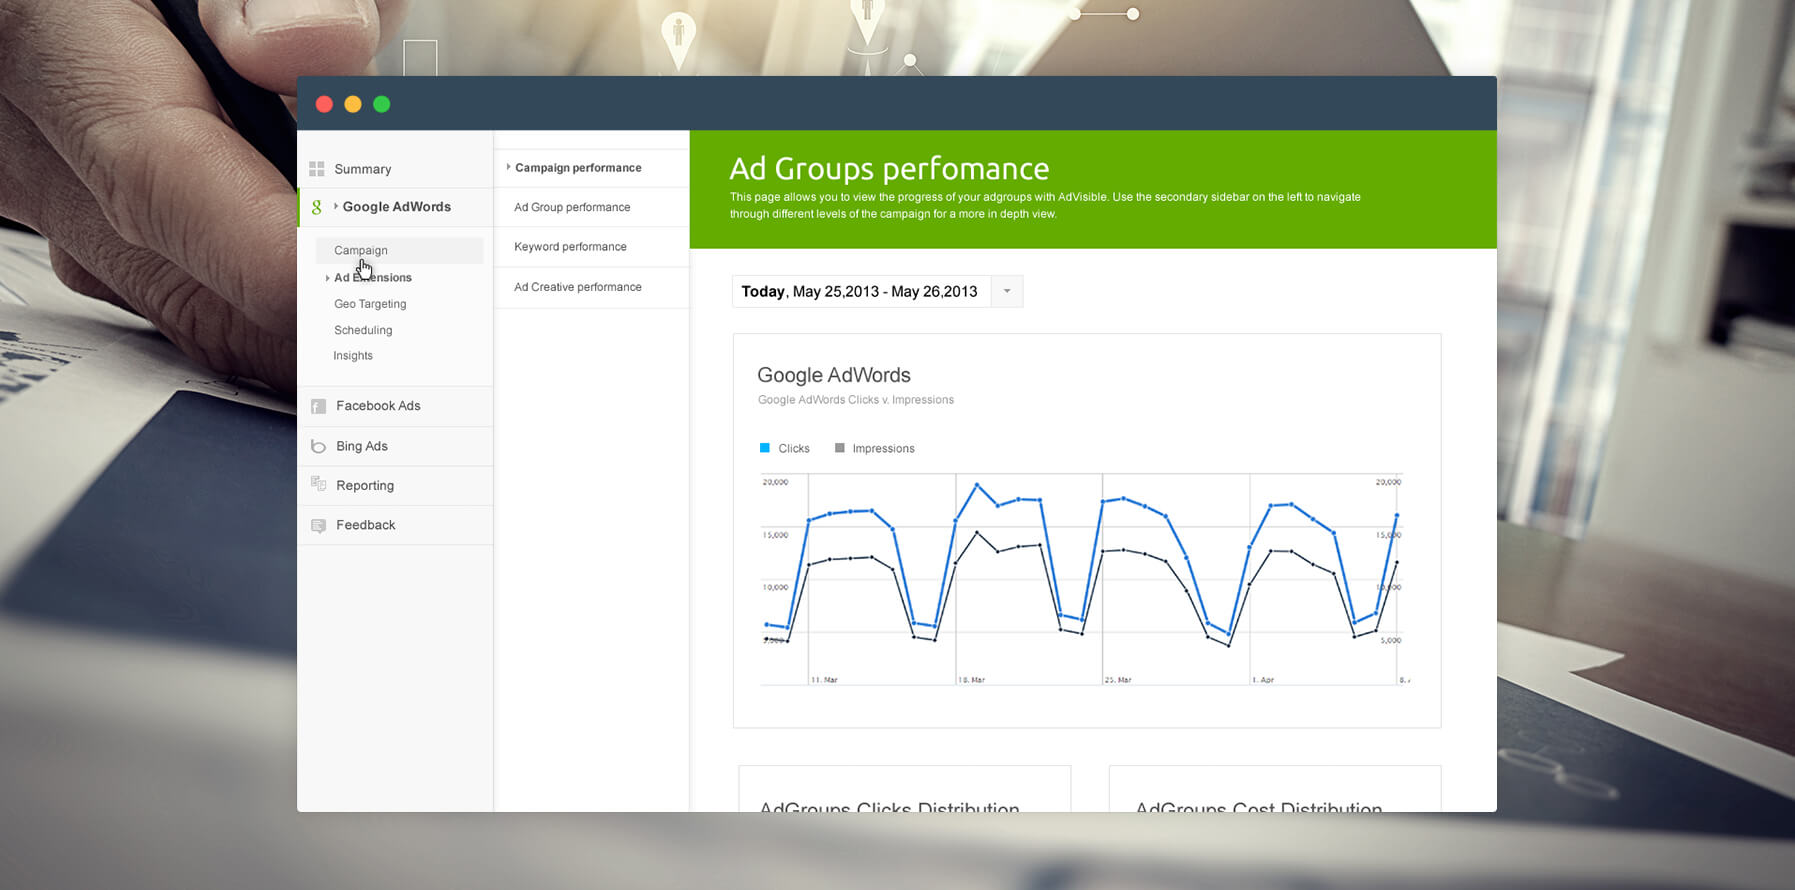Click the Facebook Ads icon
Viewport: 1795px width, 890px height.
[x=318, y=406]
